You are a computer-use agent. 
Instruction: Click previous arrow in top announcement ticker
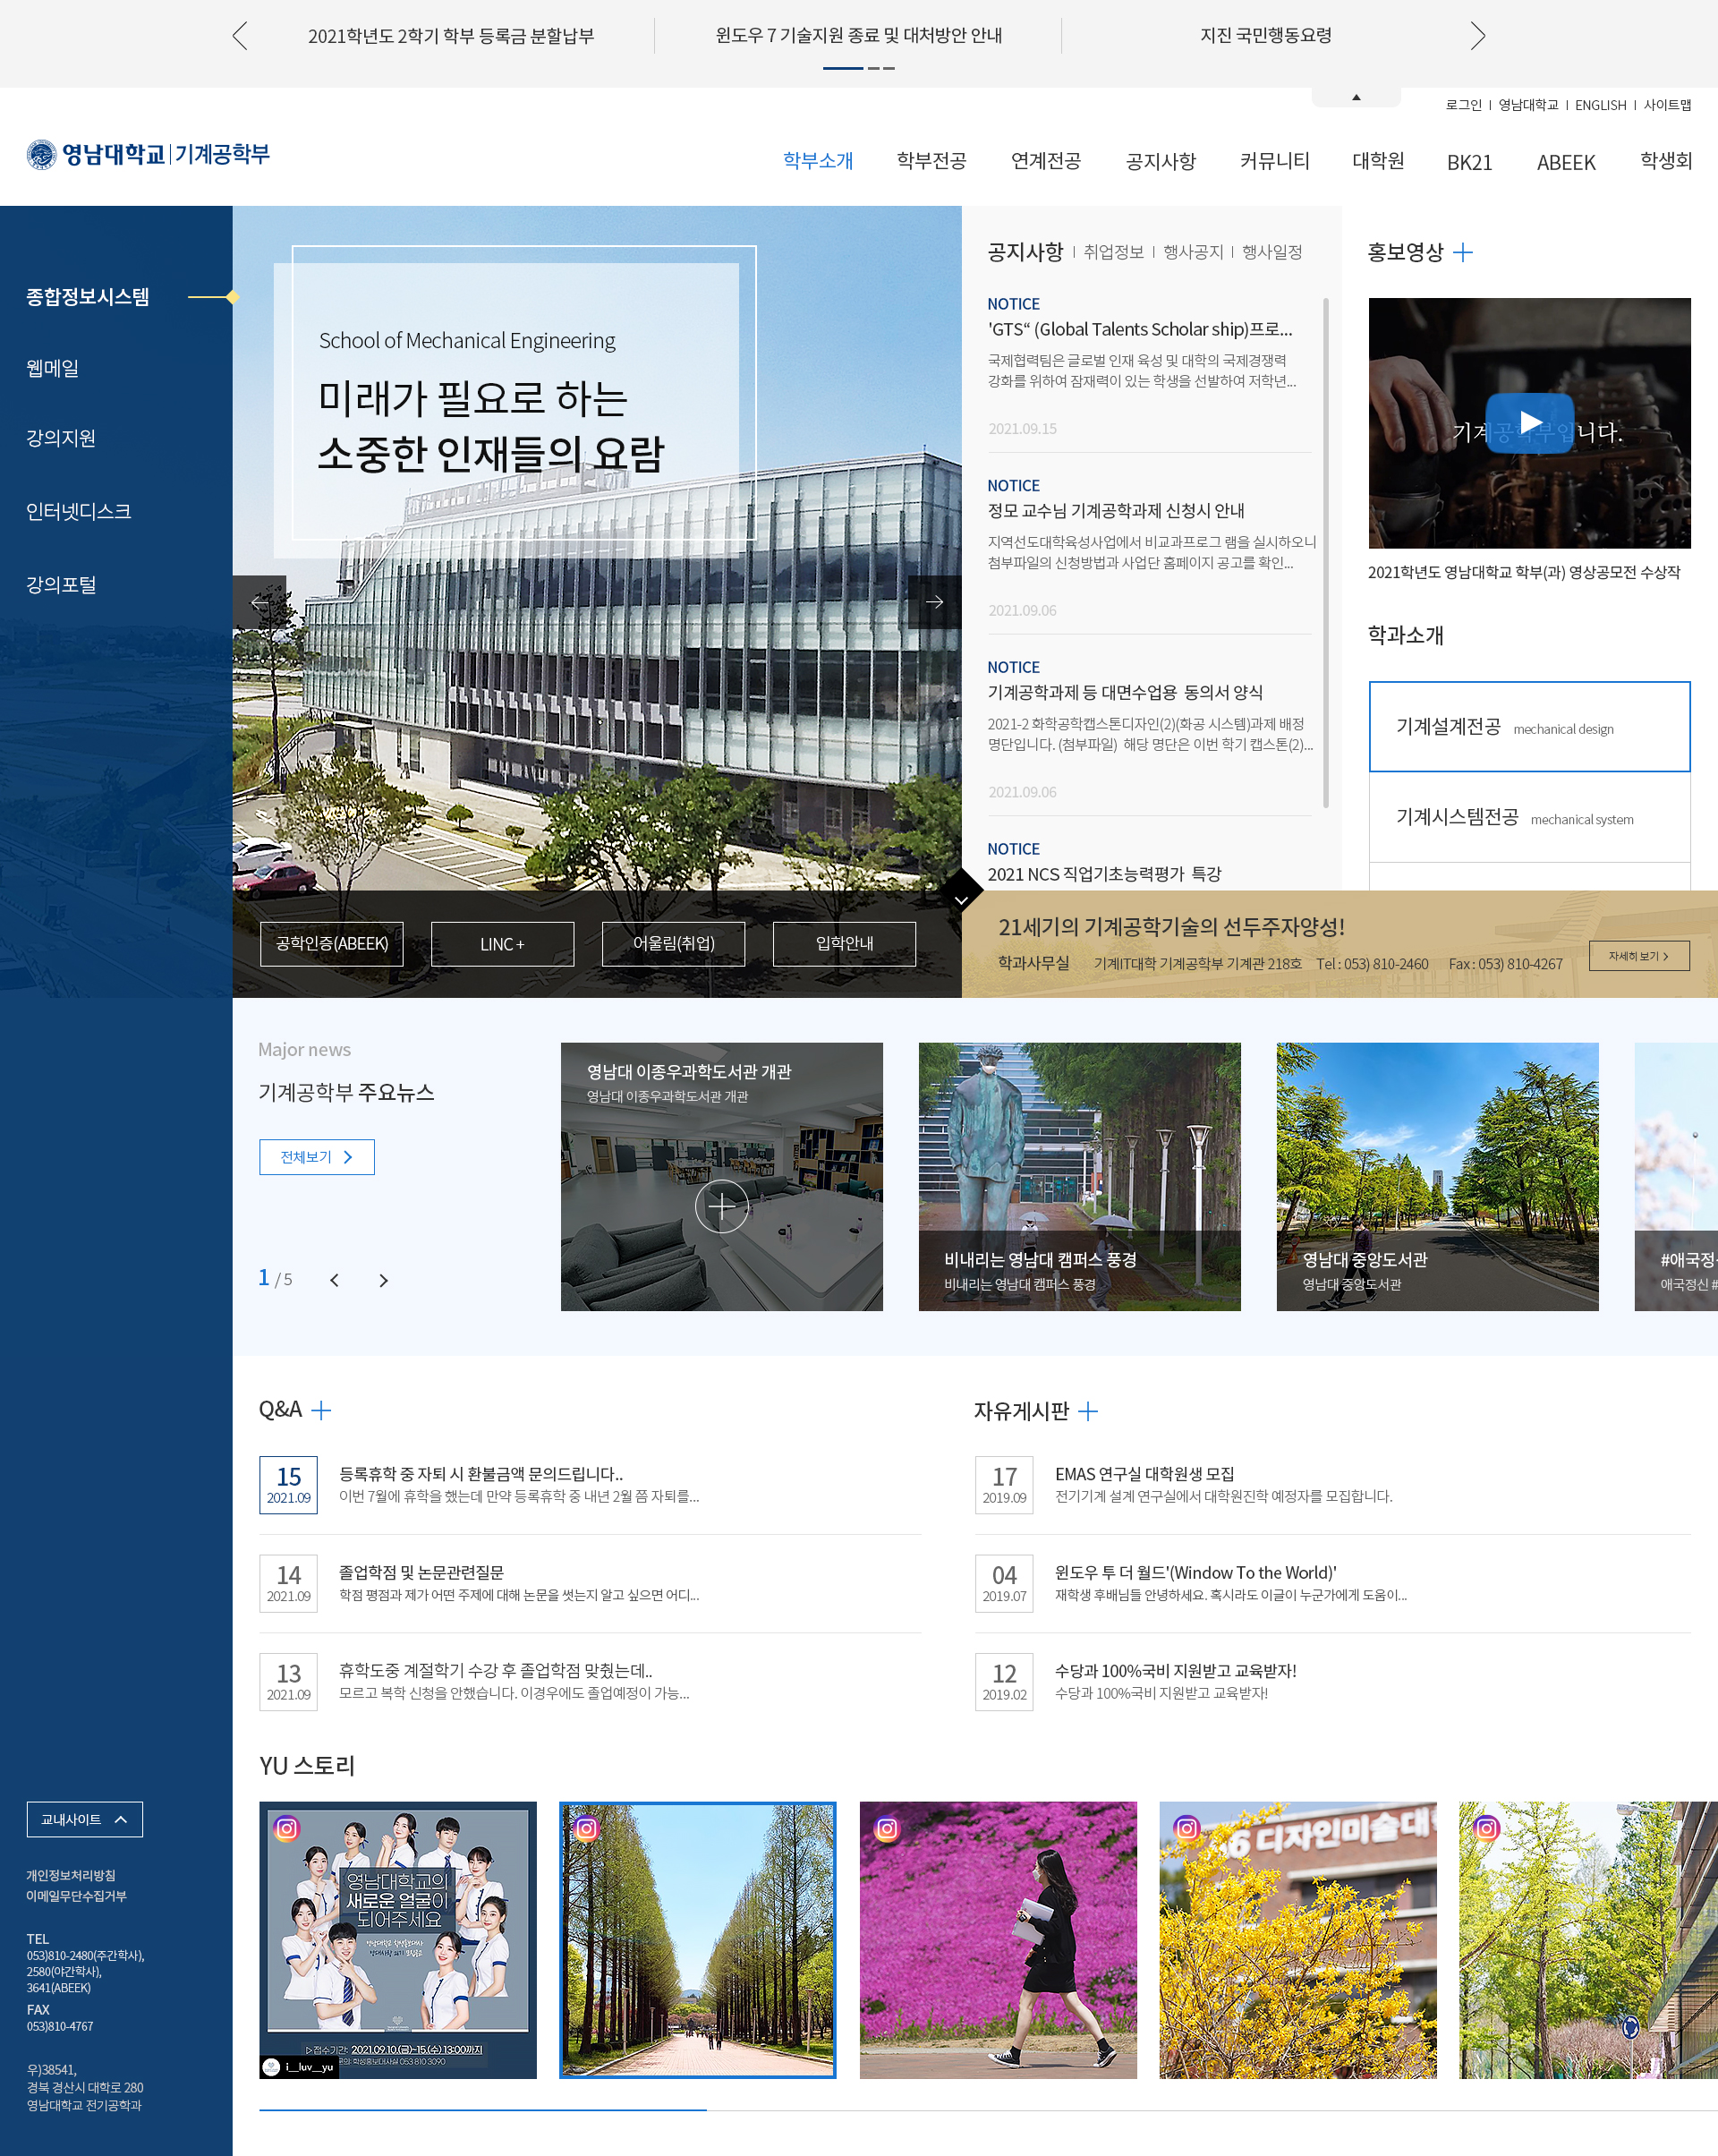pyautogui.click(x=239, y=36)
